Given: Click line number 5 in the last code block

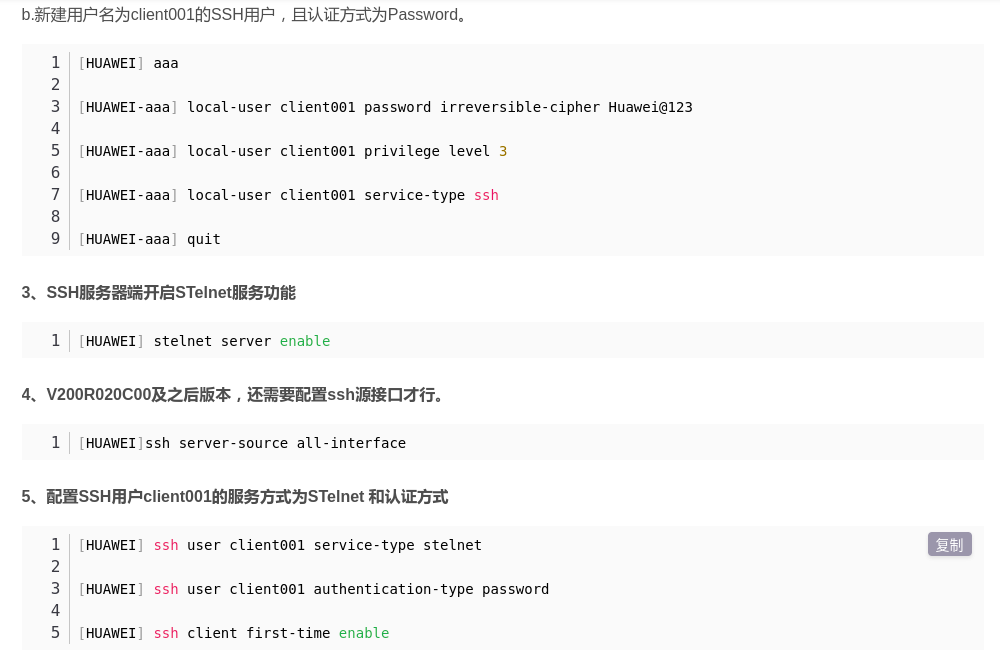Looking at the screenshot, I should tap(55, 632).
